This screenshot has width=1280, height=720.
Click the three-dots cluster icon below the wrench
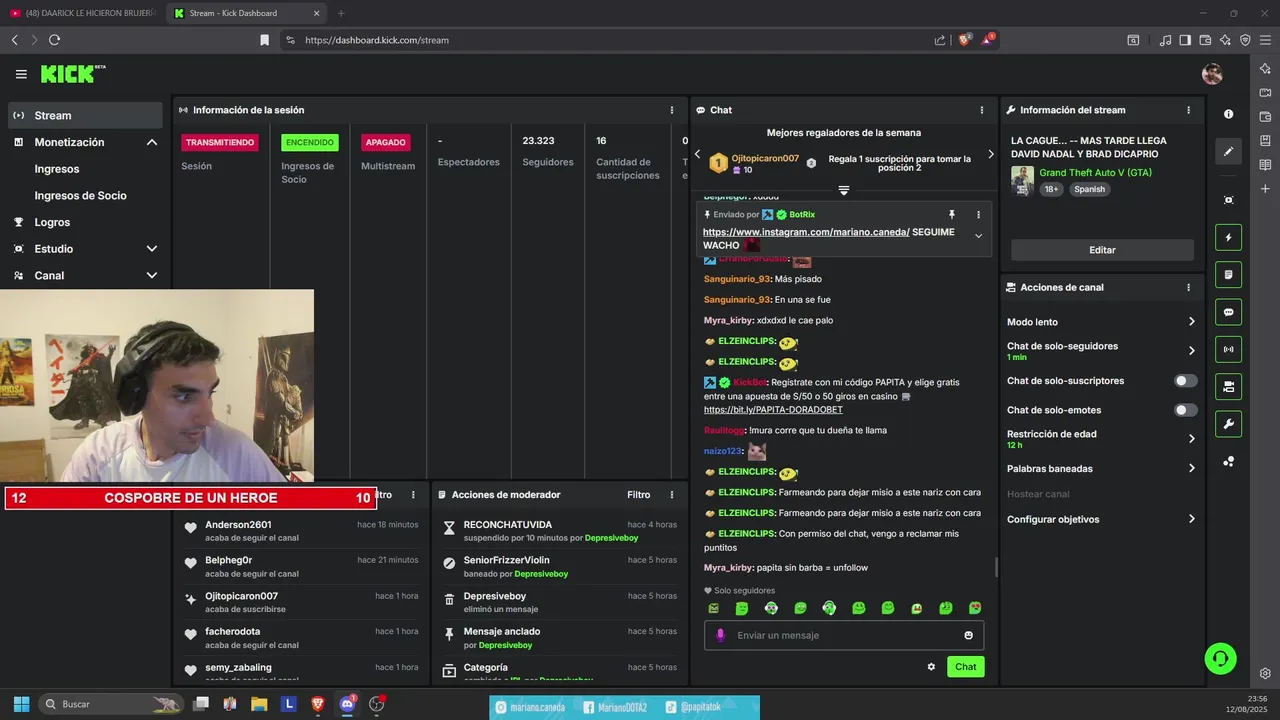click(1228, 461)
